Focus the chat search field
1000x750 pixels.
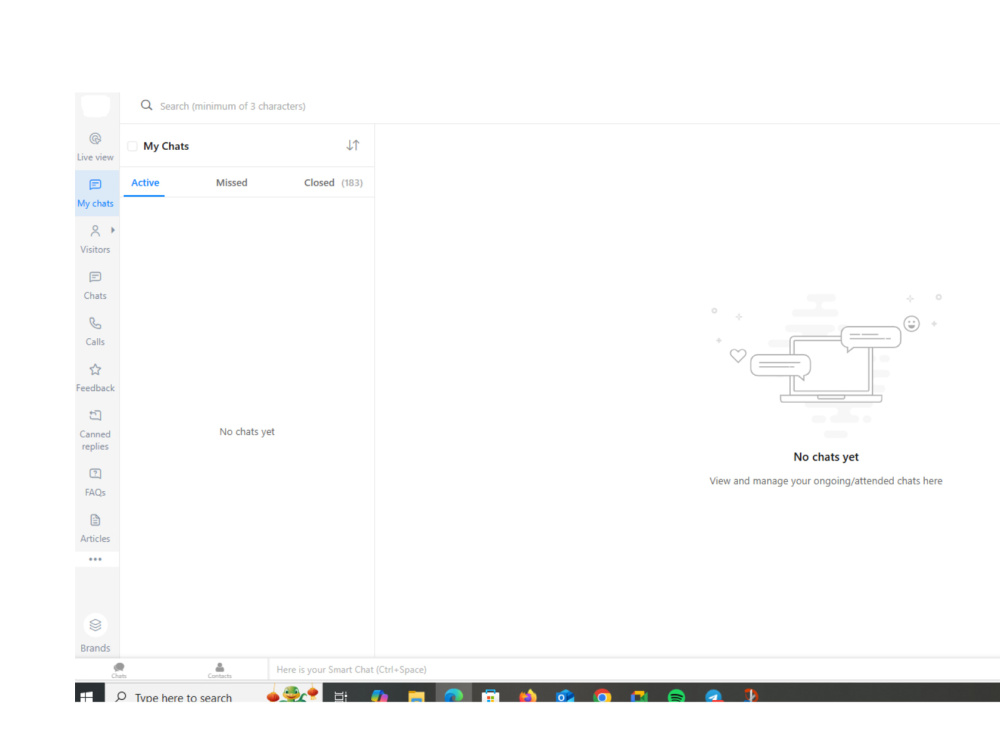click(x=232, y=106)
